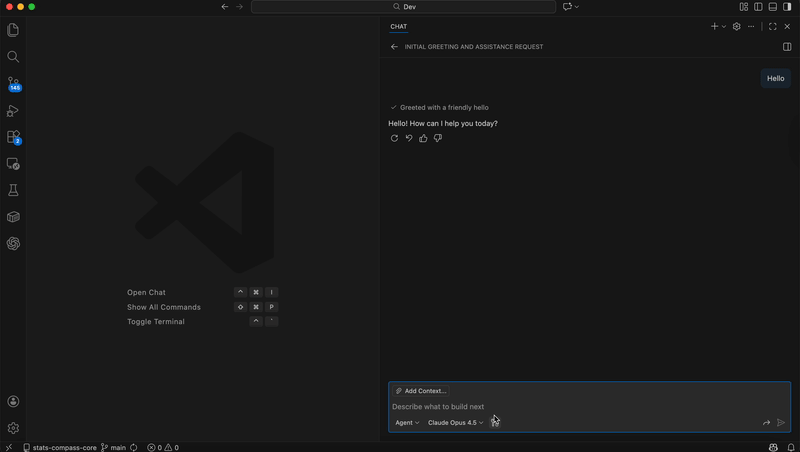Image resolution: width=800 pixels, height=452 pixels.
Task: Open the Remote Explorer view
Action: click(x=13, y=164)
